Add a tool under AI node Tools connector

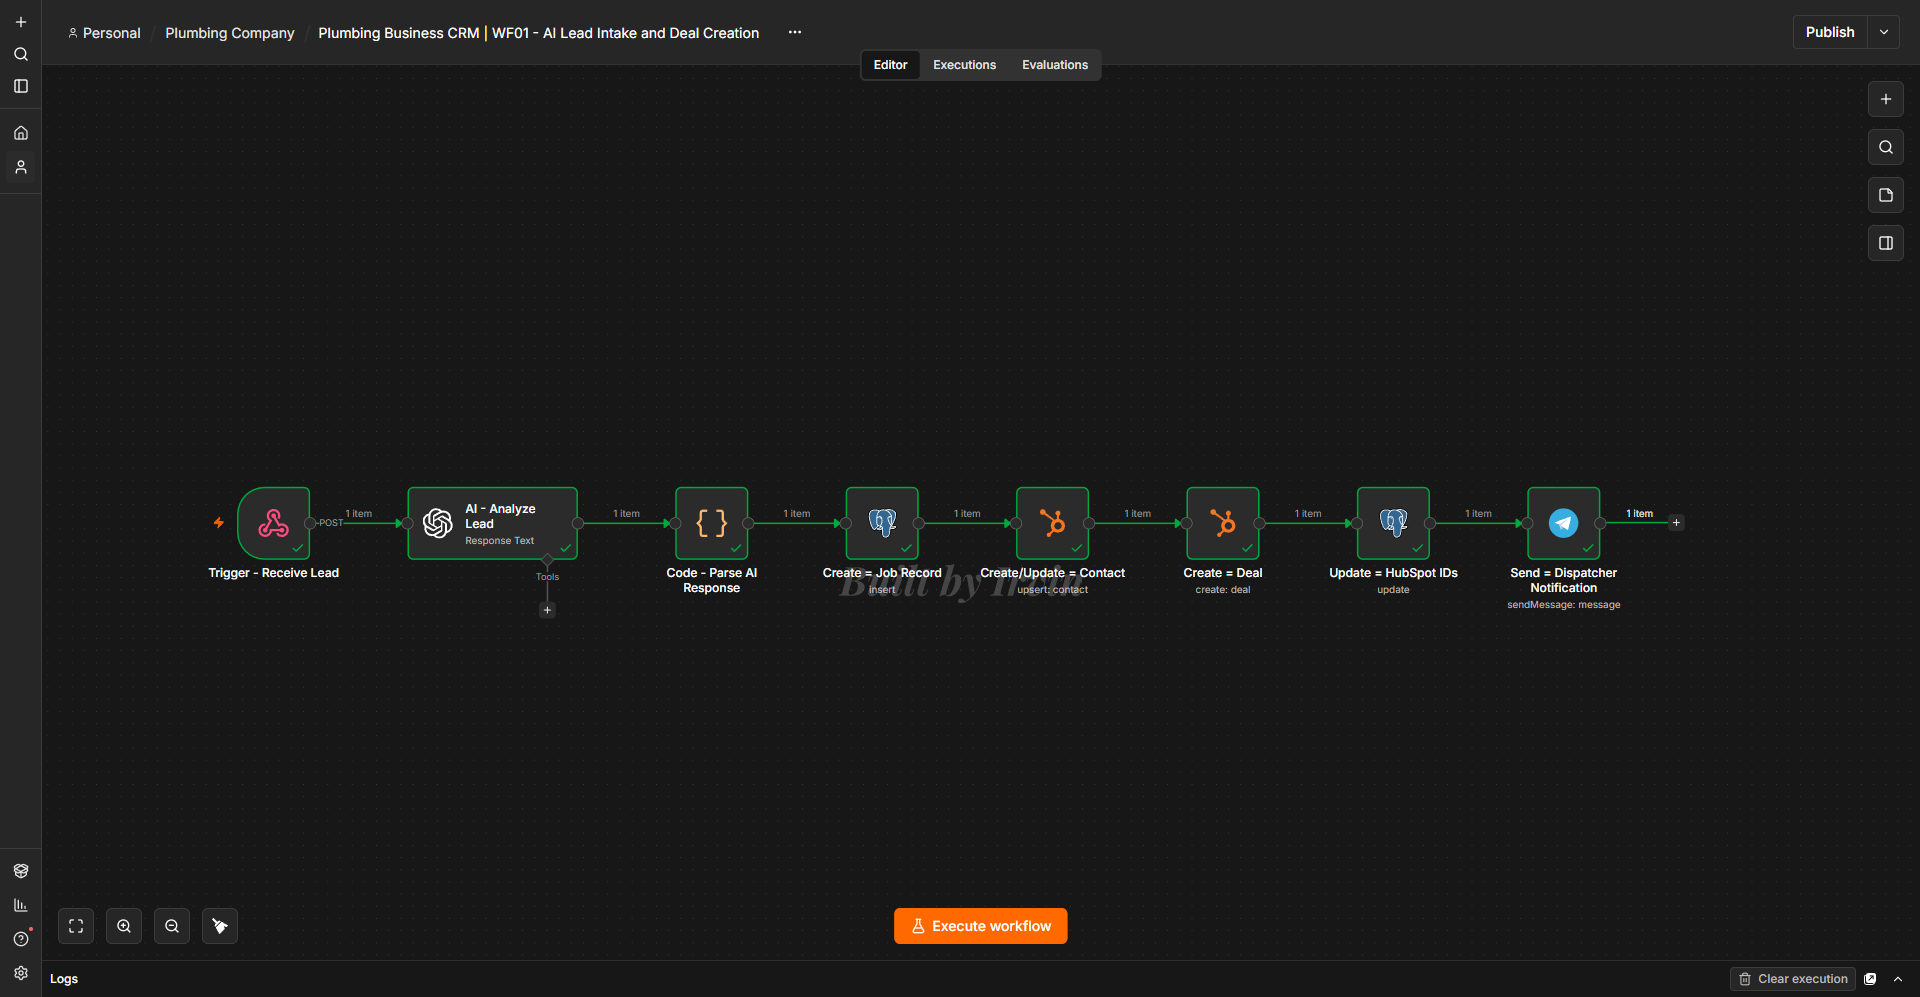pyautogui.click(x=547, y=610)
